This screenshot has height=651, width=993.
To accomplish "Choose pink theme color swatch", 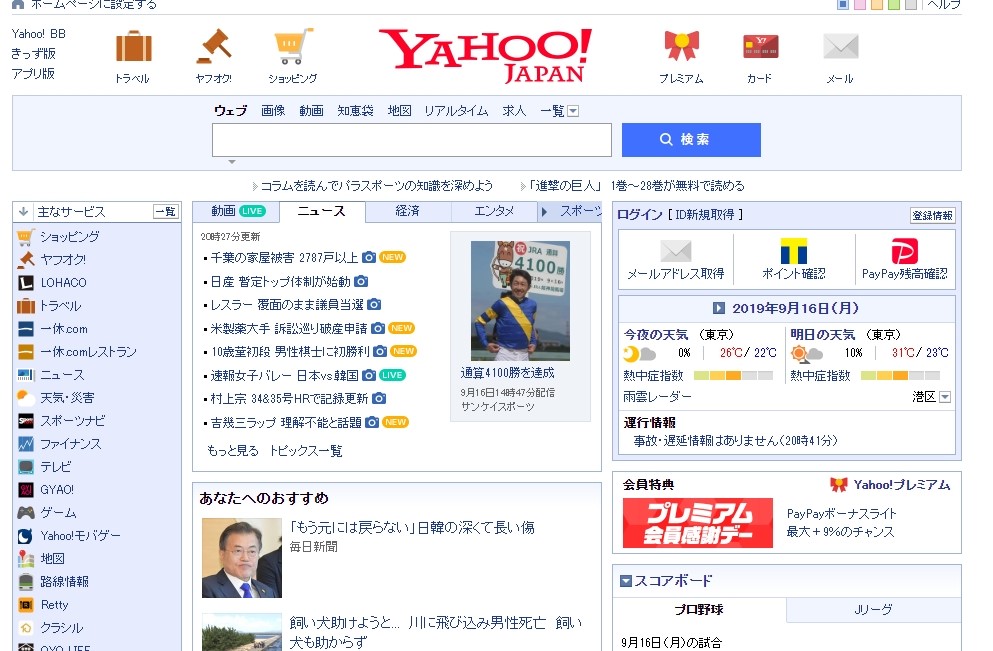I will click(x=860, y=4).
